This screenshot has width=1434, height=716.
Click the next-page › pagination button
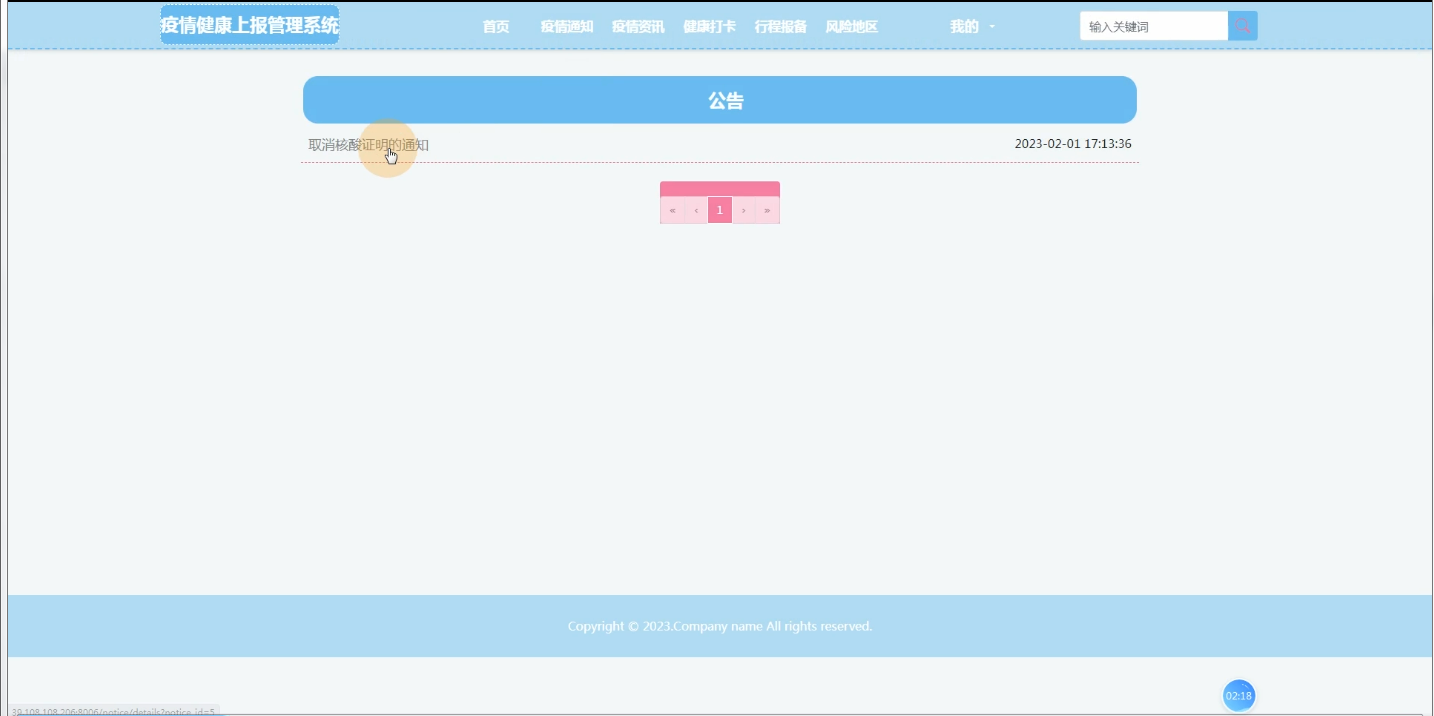[744, 210]
